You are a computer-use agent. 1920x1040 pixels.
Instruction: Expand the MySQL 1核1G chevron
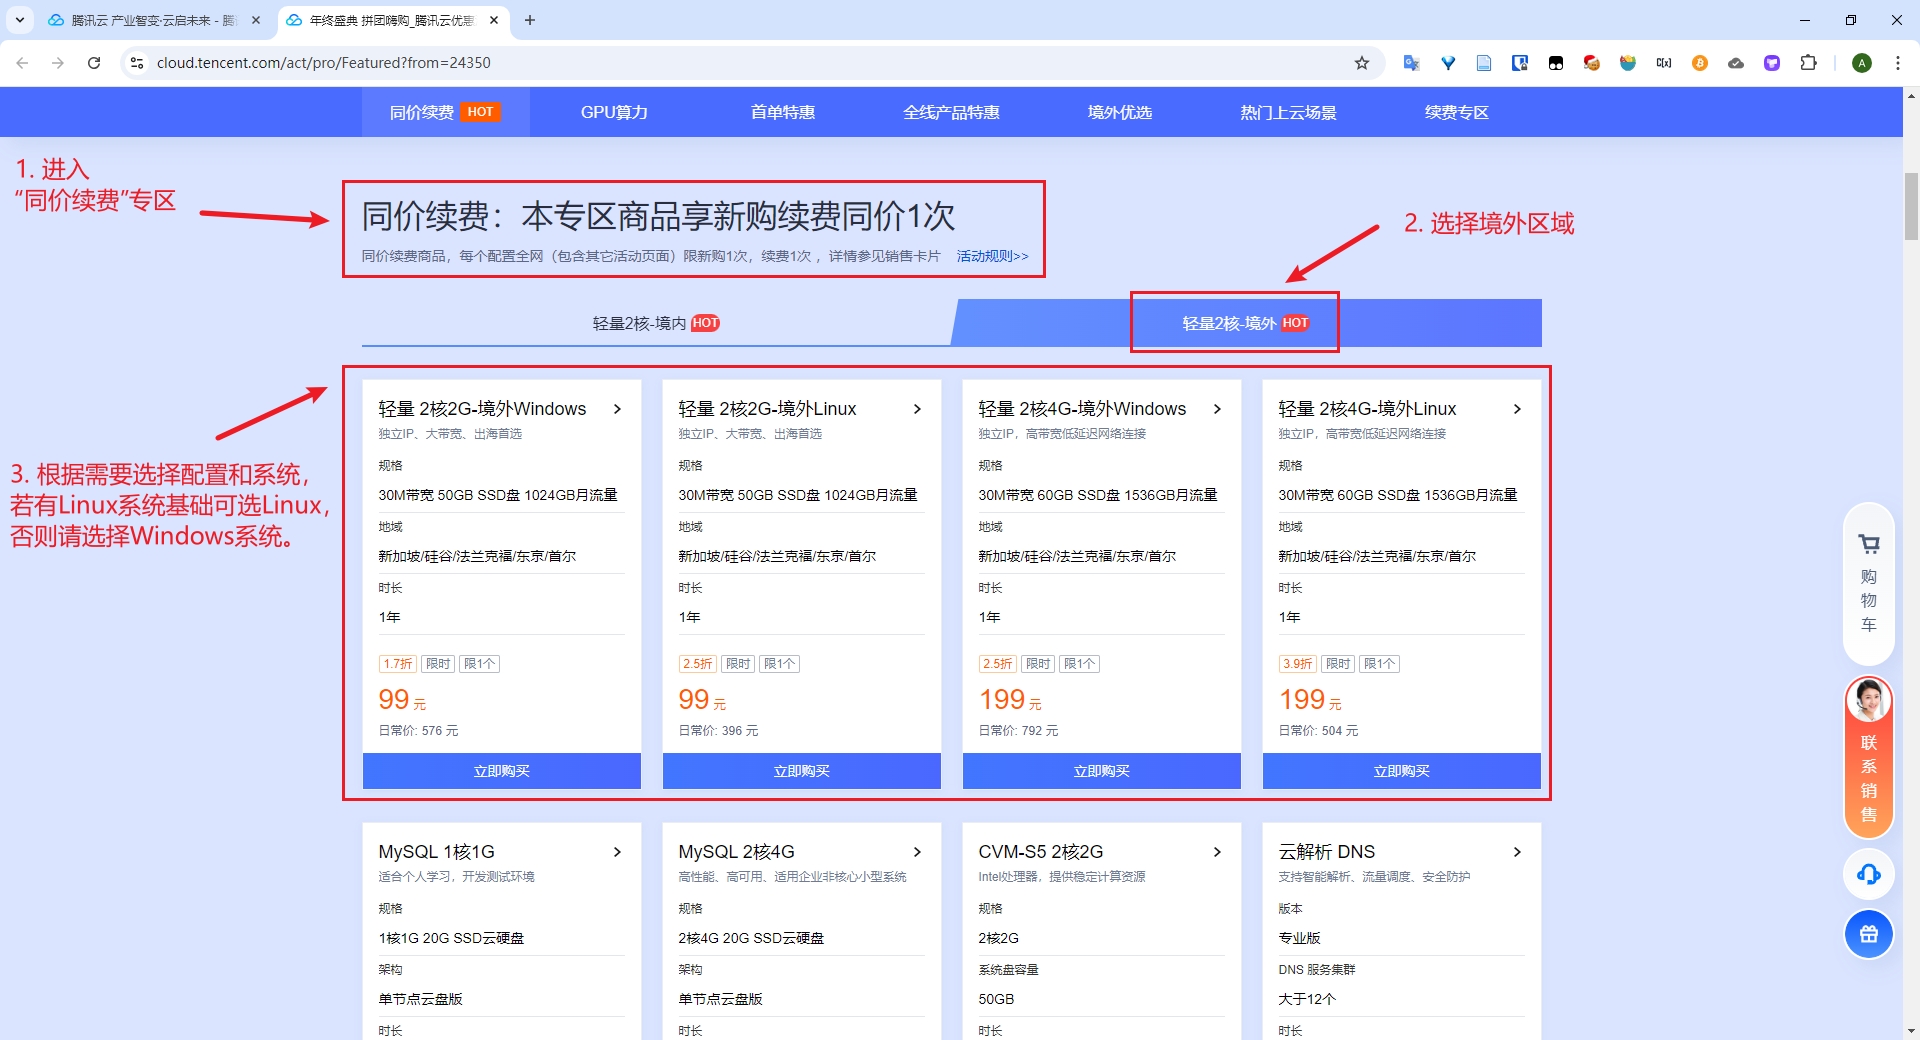617,852
